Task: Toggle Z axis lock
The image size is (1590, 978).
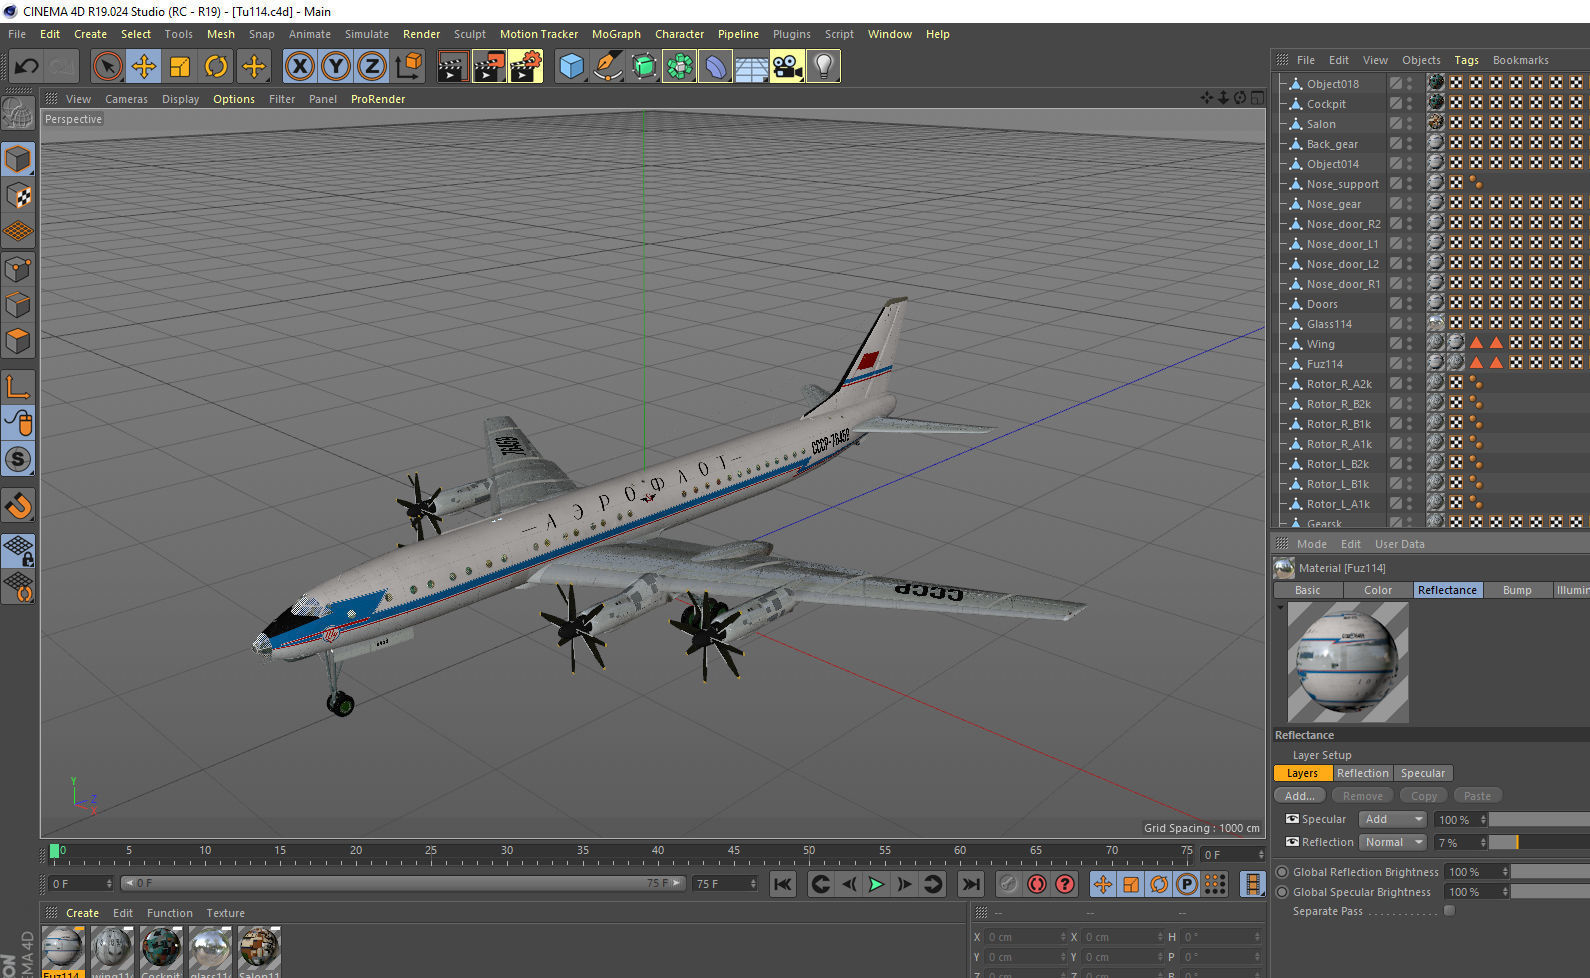Action: (x=372, y=67)
